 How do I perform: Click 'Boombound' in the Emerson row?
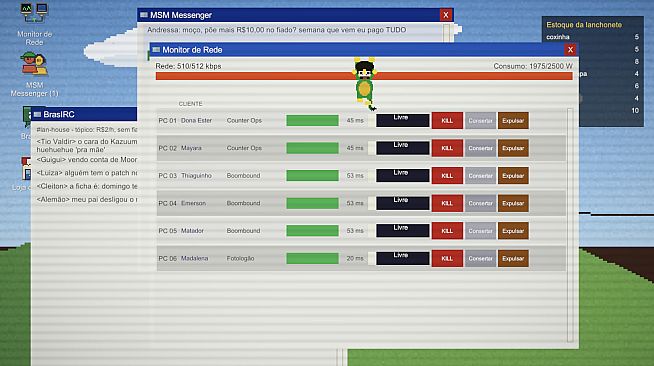[x=243, y=203]
